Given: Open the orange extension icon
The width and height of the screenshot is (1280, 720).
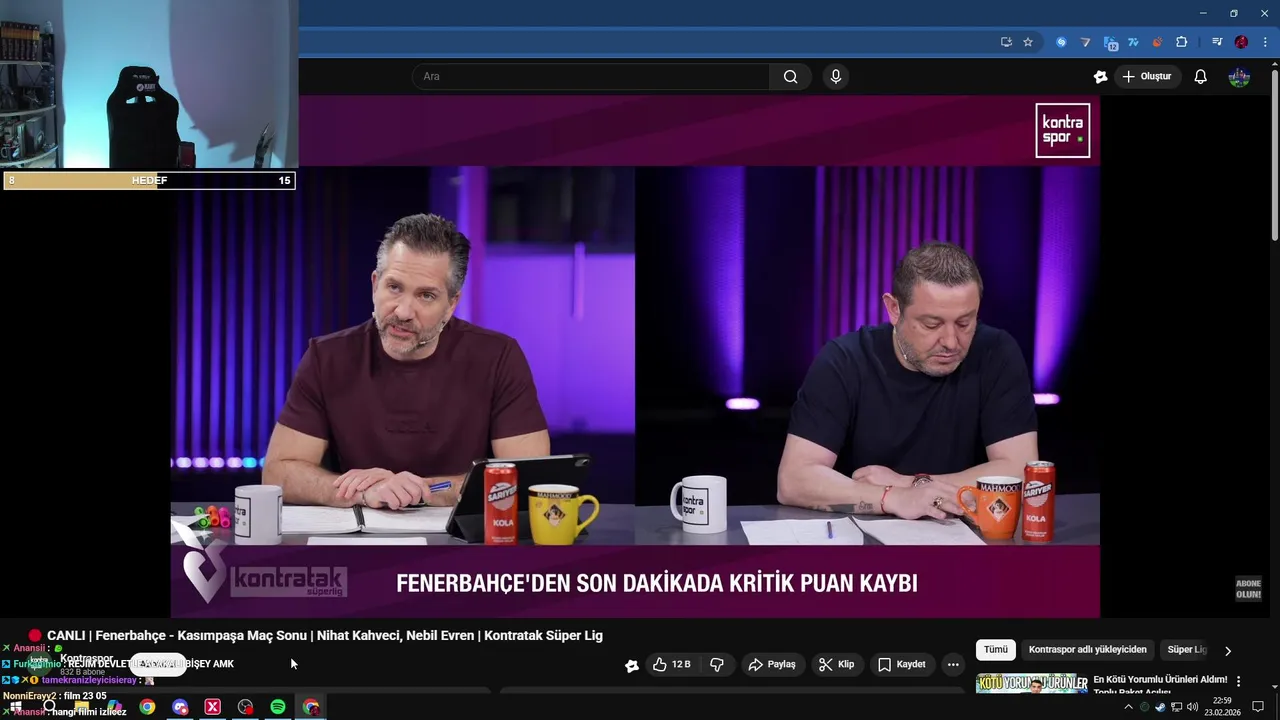Looking at the screenshot, I should [1157, 42].
